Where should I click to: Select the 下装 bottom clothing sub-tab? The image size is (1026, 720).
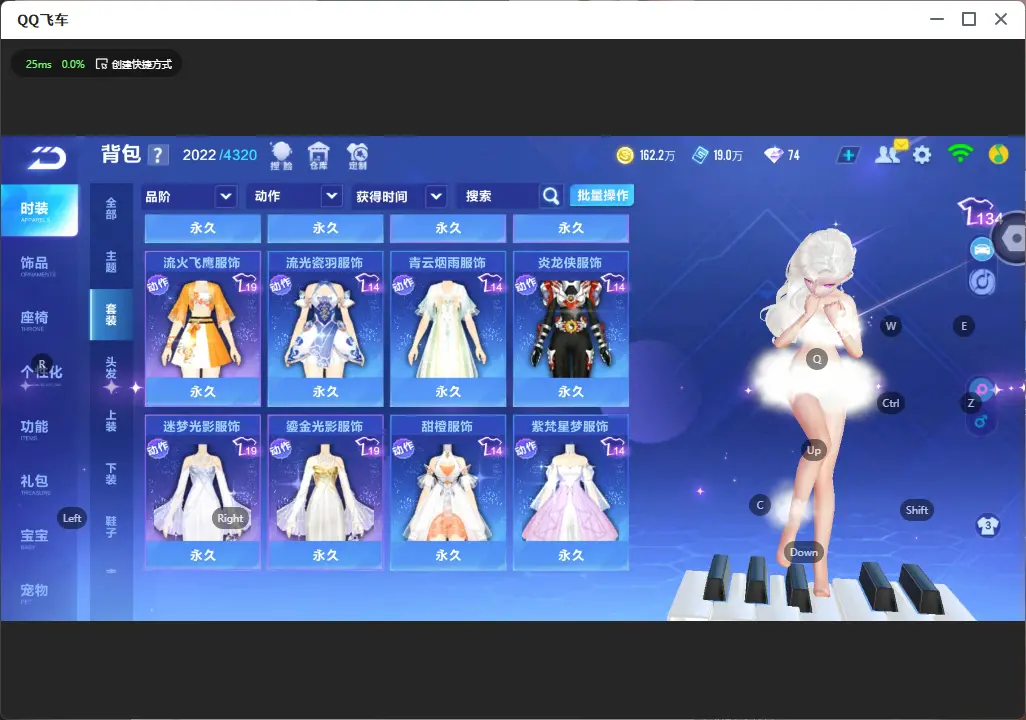pyautogui.click(x=111, y=474)
